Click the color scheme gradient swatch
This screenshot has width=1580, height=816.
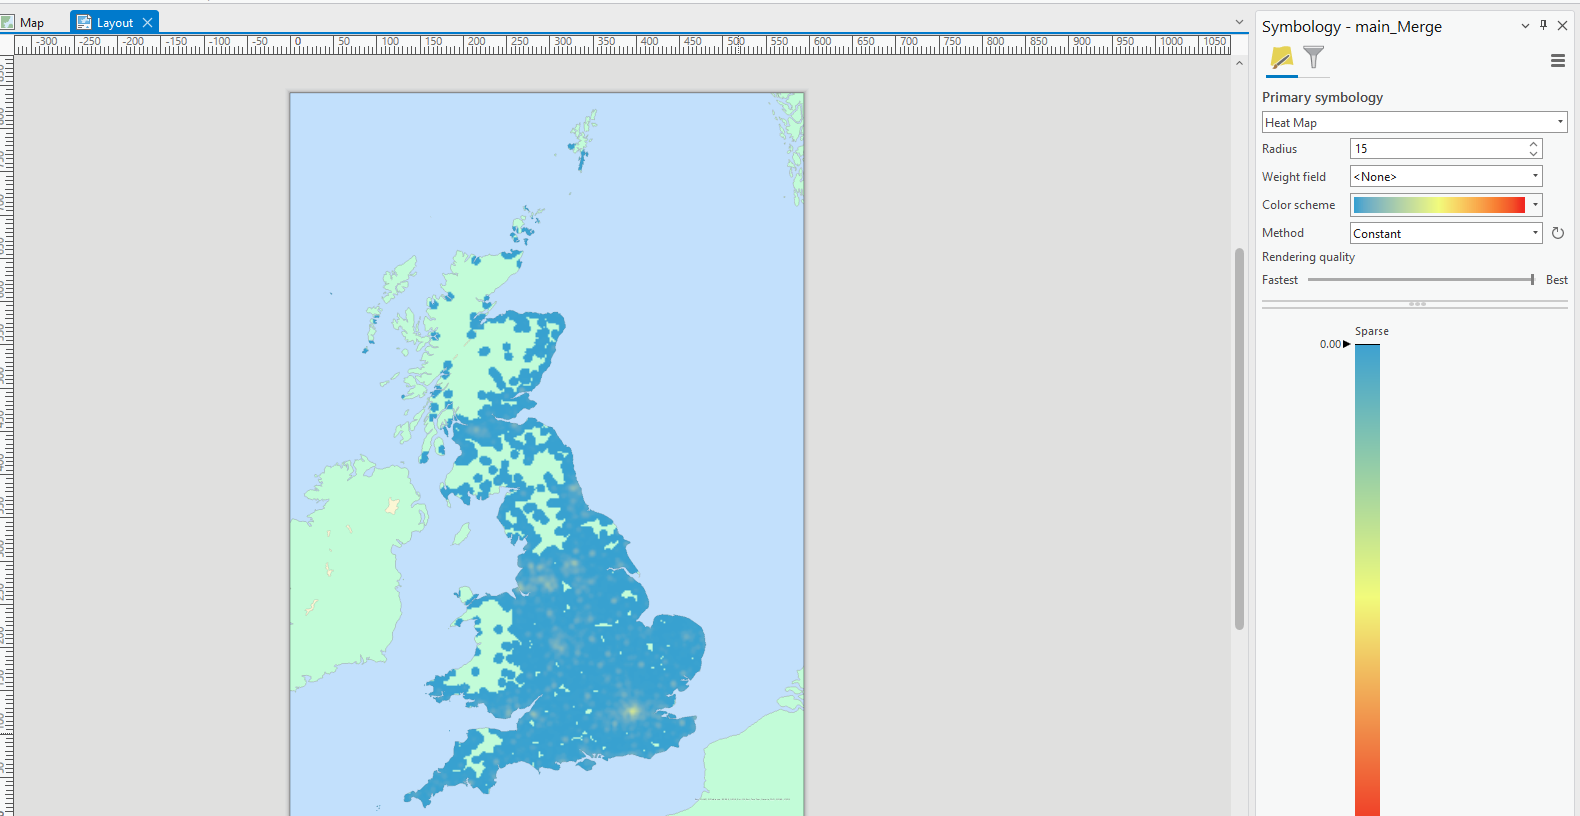coord(1439,205)
